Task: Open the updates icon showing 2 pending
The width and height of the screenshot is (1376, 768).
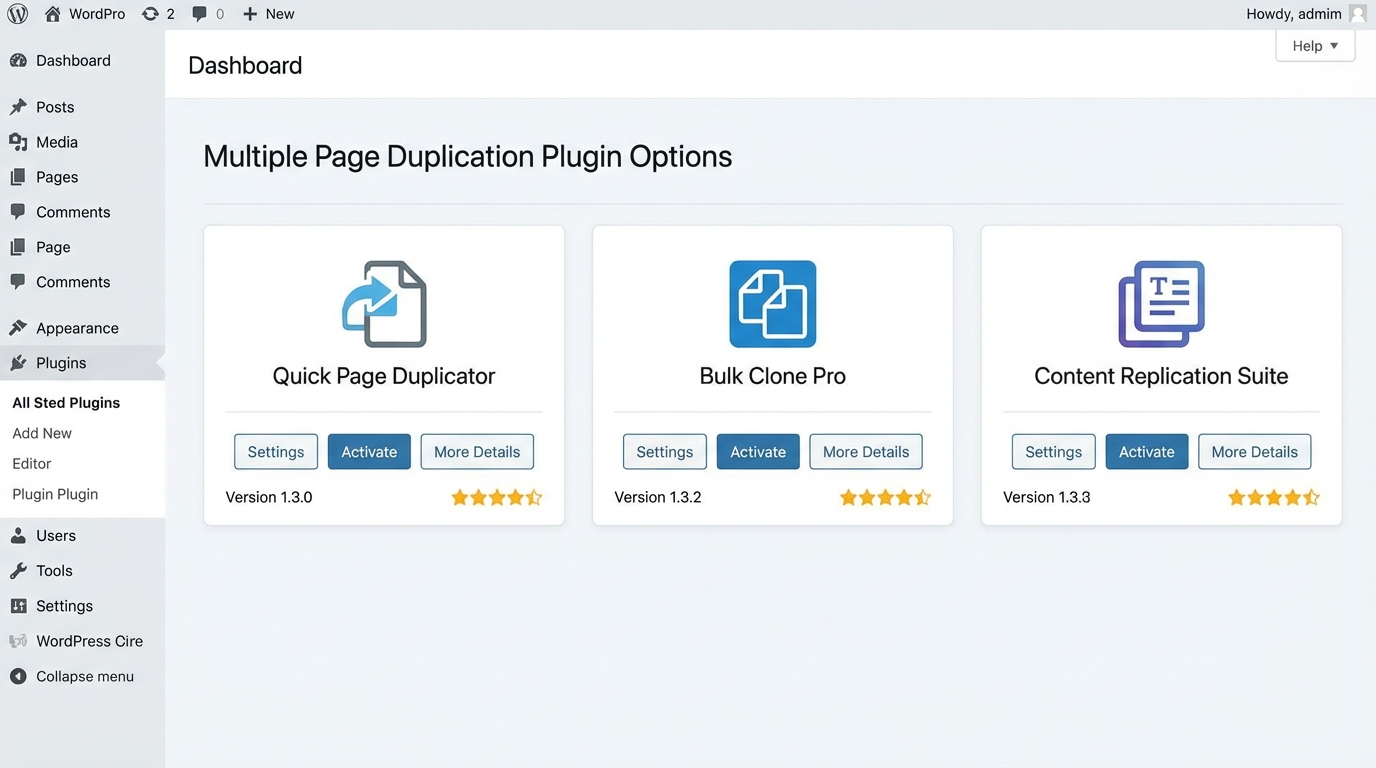Action: pyautogui.click(x=157, y=14)
